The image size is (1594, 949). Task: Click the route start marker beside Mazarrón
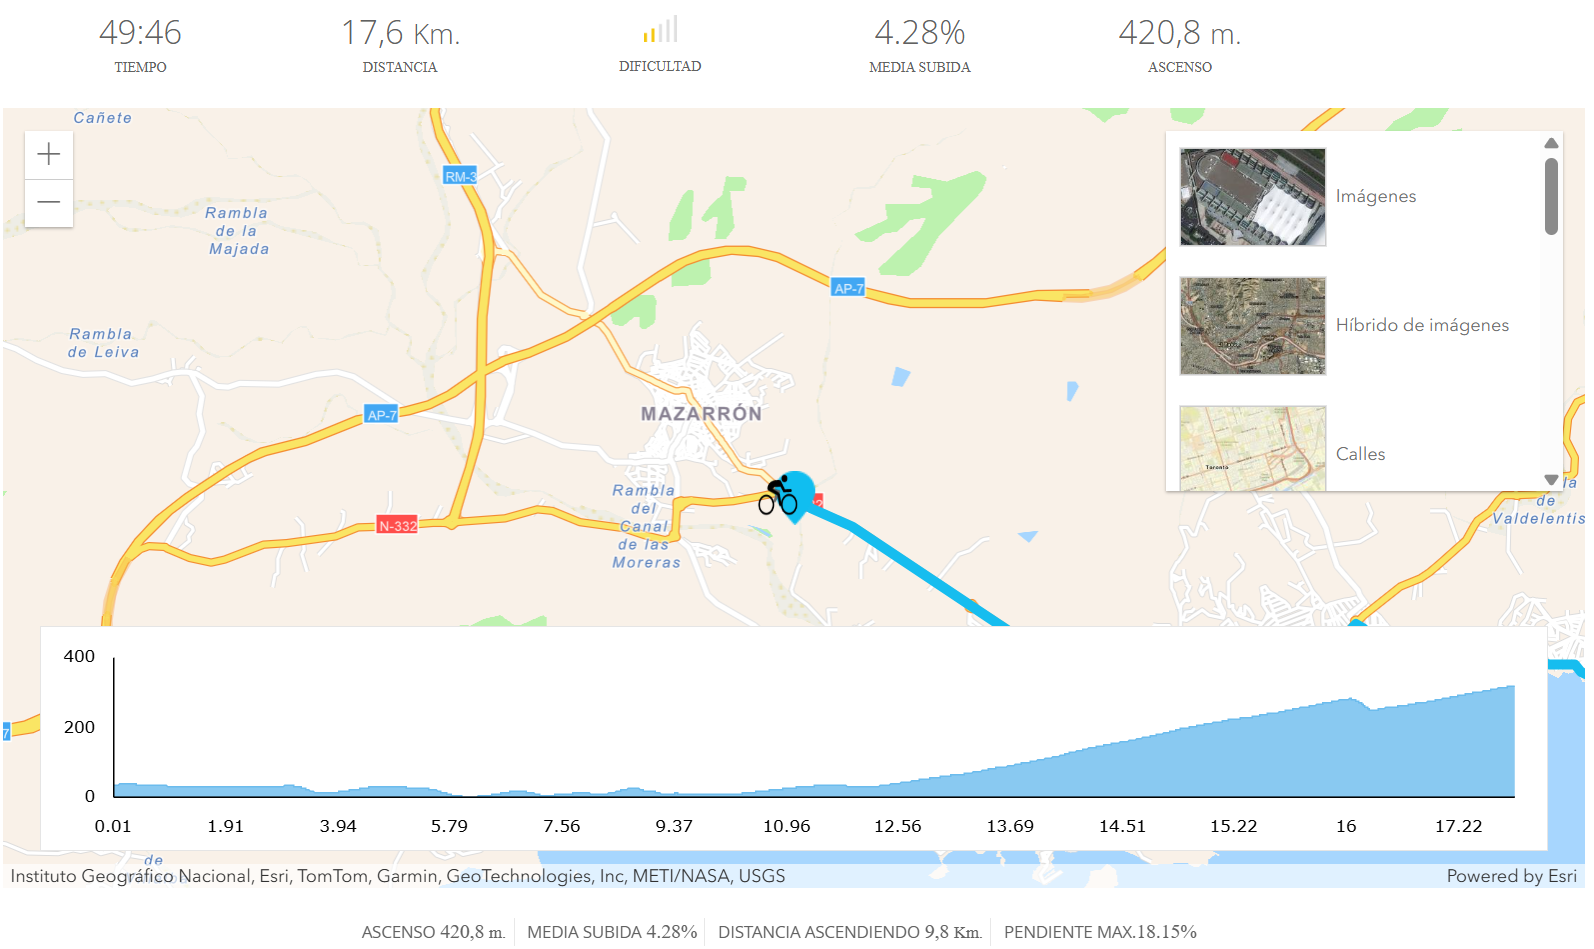coord(797,491)
